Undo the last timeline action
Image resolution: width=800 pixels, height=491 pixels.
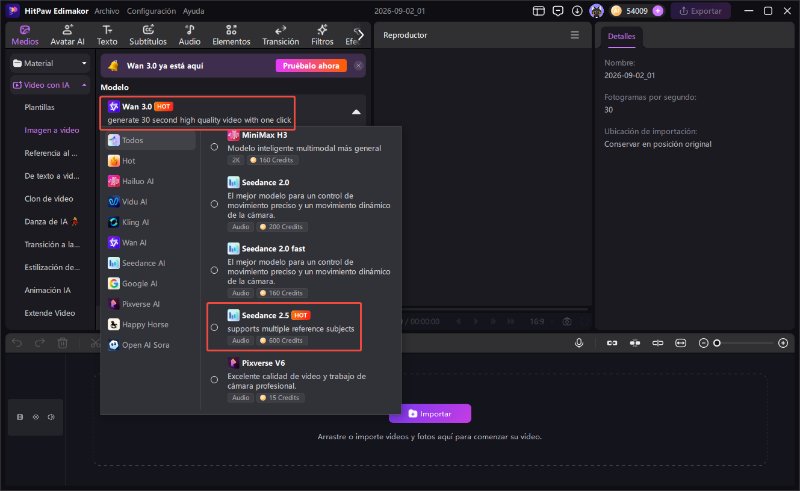[17, 343]
